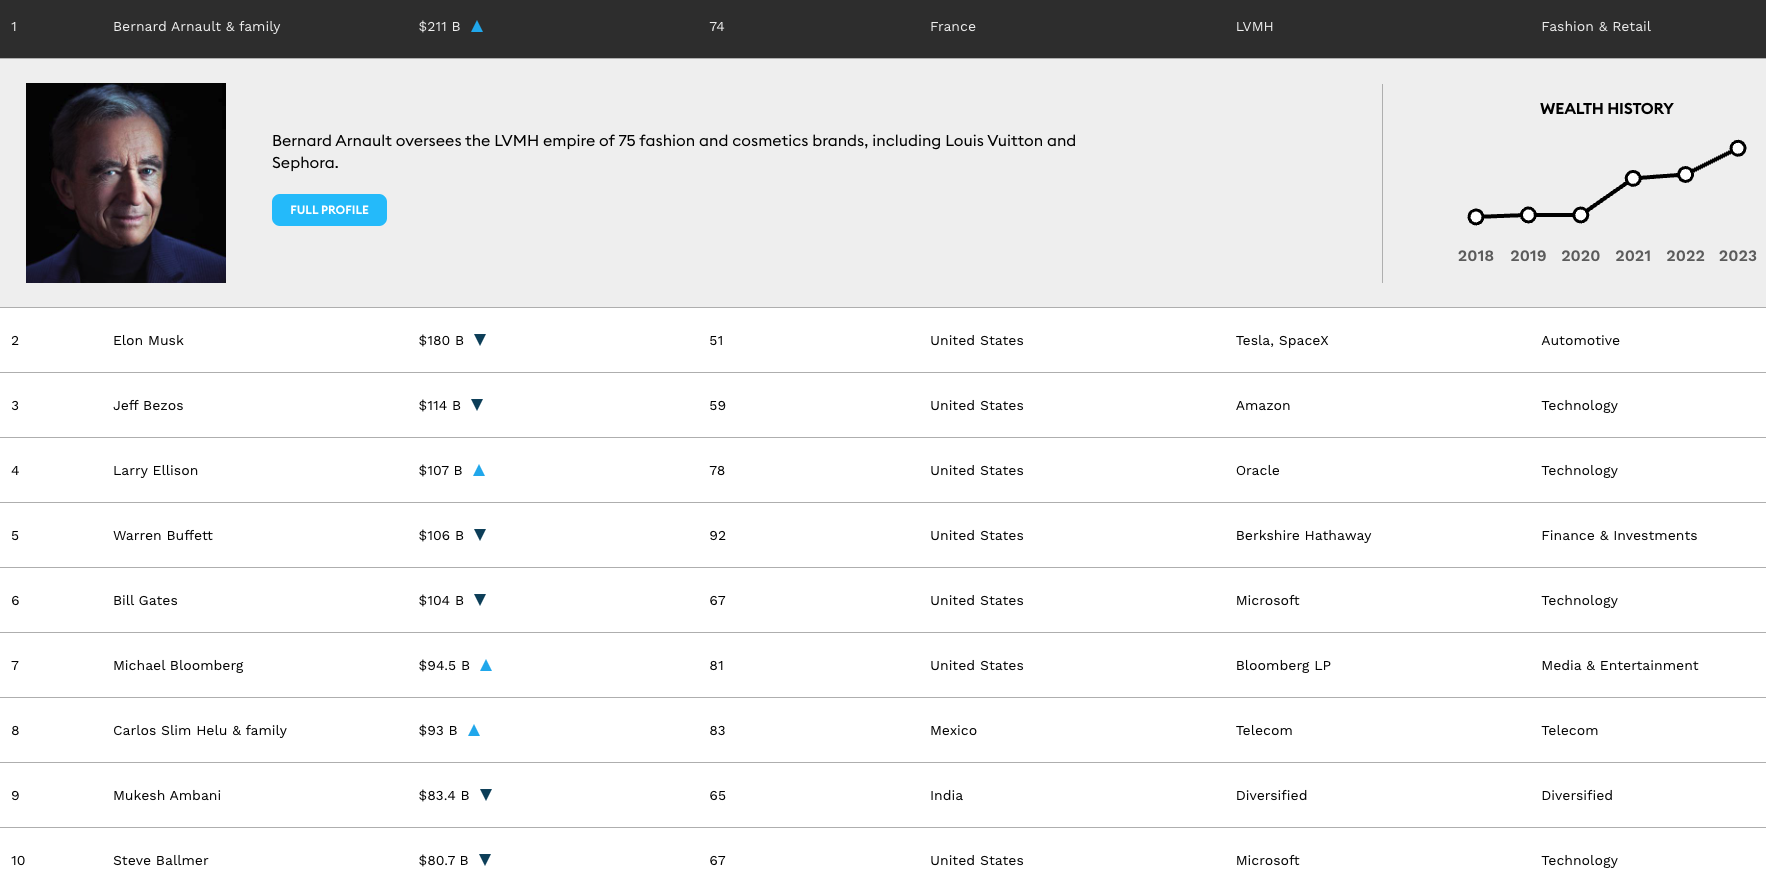The width and height of the screenshot is (1766, 879).
Task: Select the 2021 point on wealth history chart
Action: [x=1633, y=178]
